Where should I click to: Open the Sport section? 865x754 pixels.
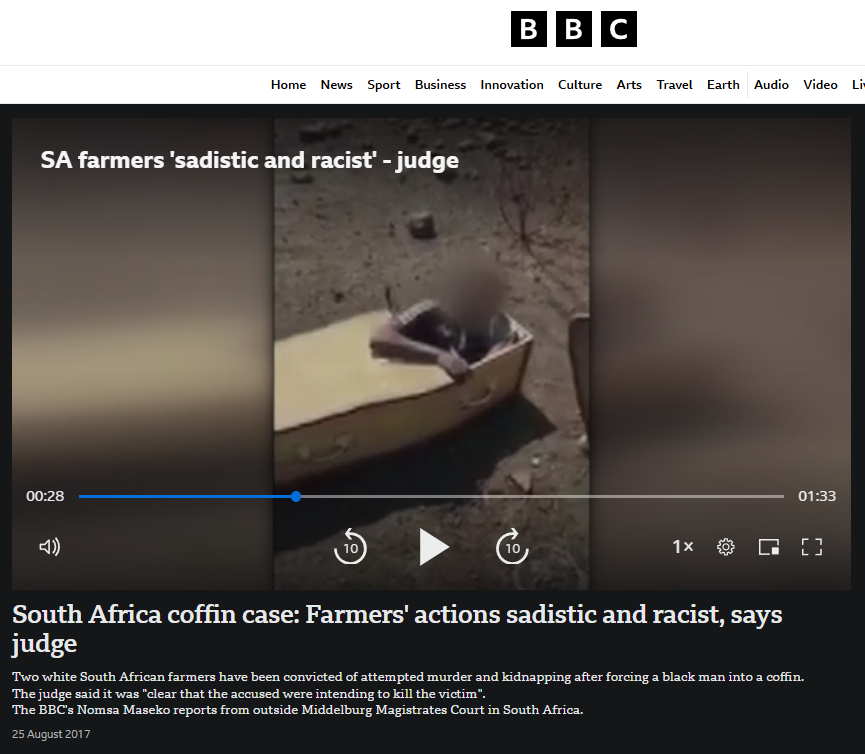pyautogui.click(x=383, y=85)
